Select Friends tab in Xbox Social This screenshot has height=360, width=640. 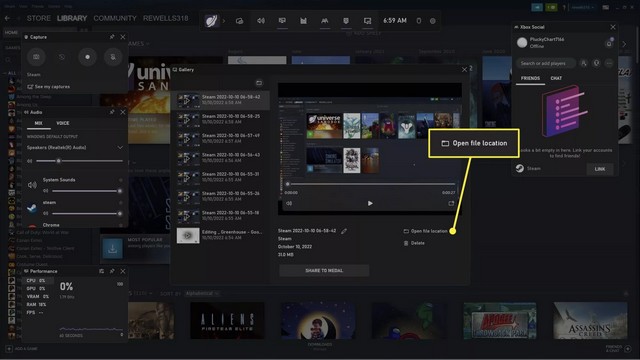pyautogui.click(x=530, y=78)
